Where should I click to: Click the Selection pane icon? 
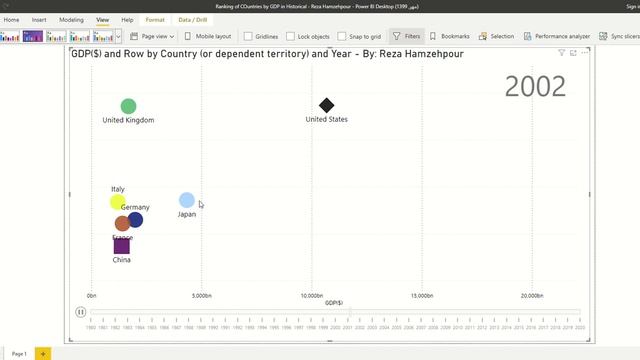pyautogui.click(x=483, y=36)
